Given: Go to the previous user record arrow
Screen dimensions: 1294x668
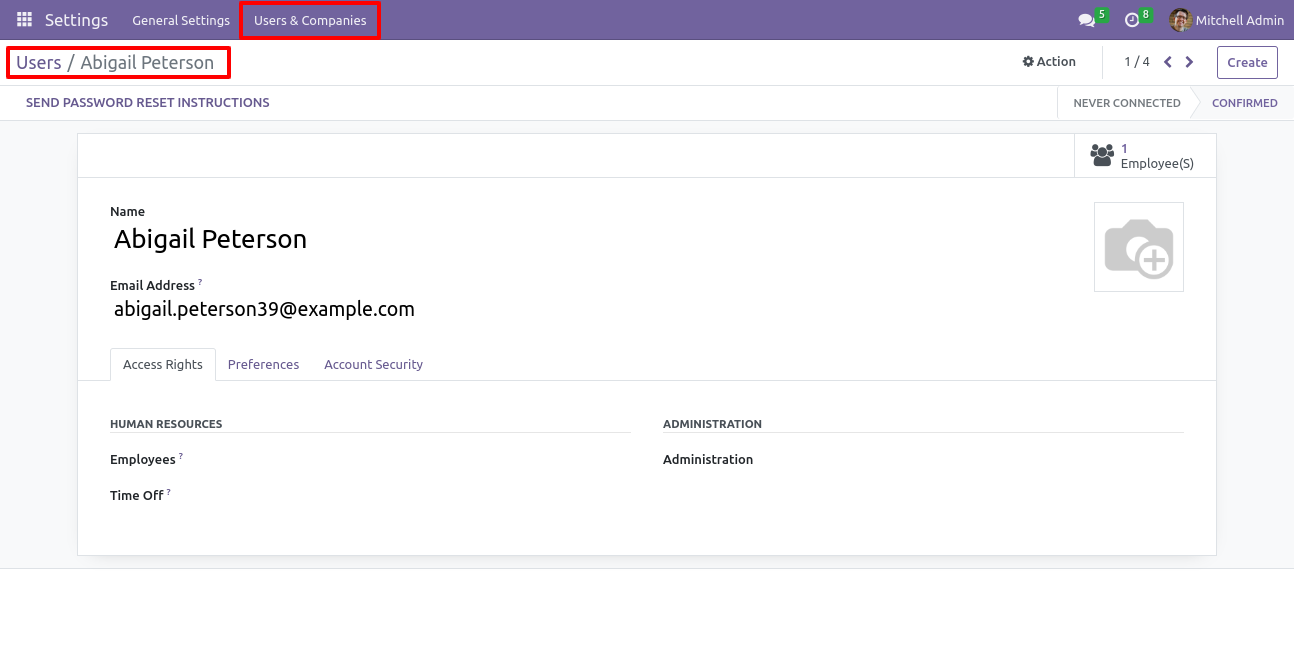Looking at the screenshot, I should [1167, 62].
